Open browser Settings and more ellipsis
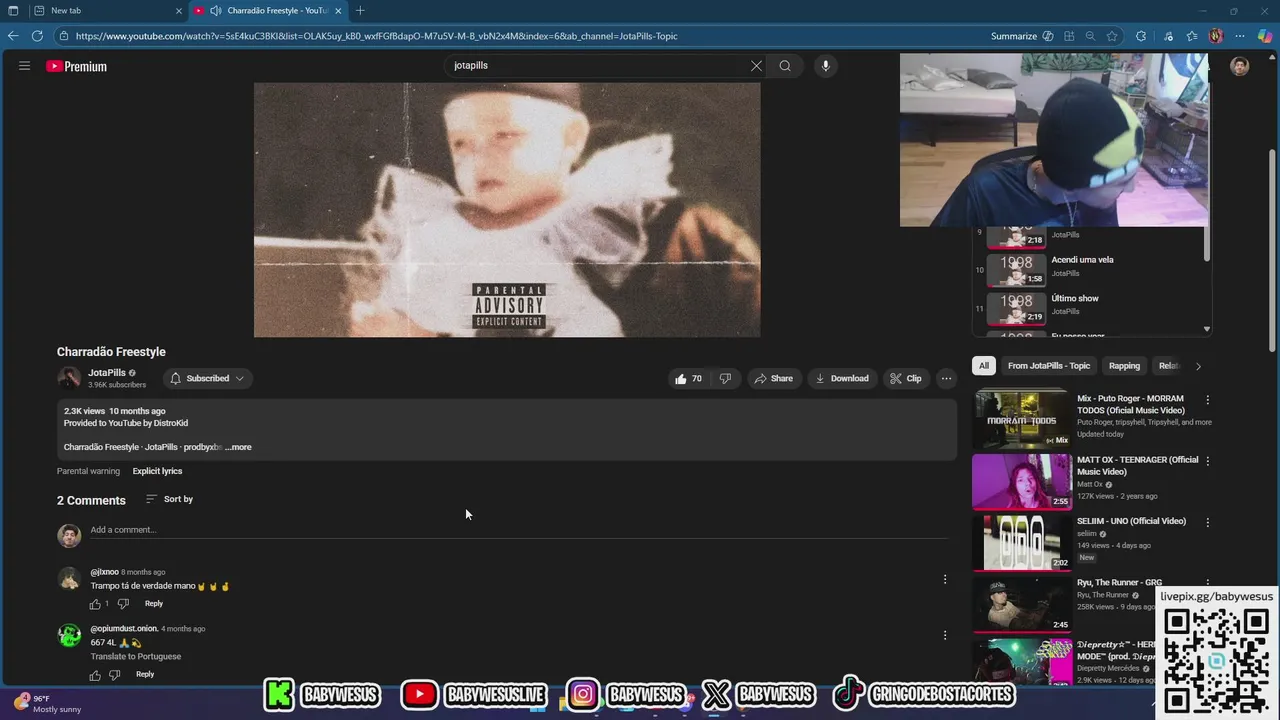 coord(1240,36)
